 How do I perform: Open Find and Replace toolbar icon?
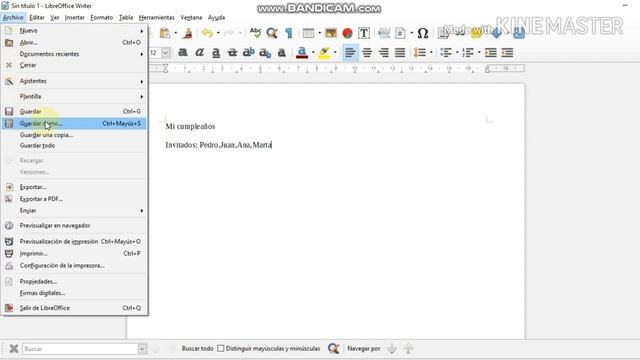[x=272, y=33]
